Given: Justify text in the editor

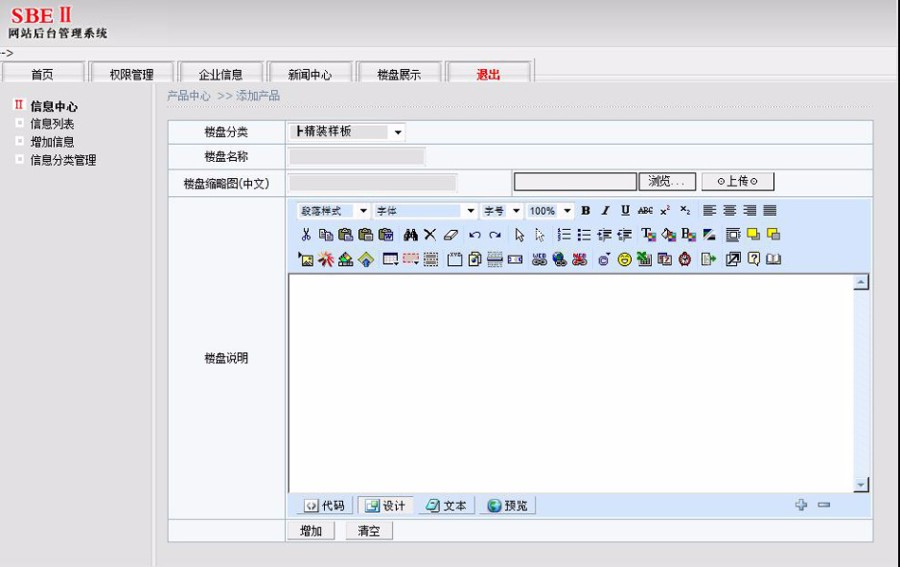Looking at the screenshot, I should pos(770,211).
